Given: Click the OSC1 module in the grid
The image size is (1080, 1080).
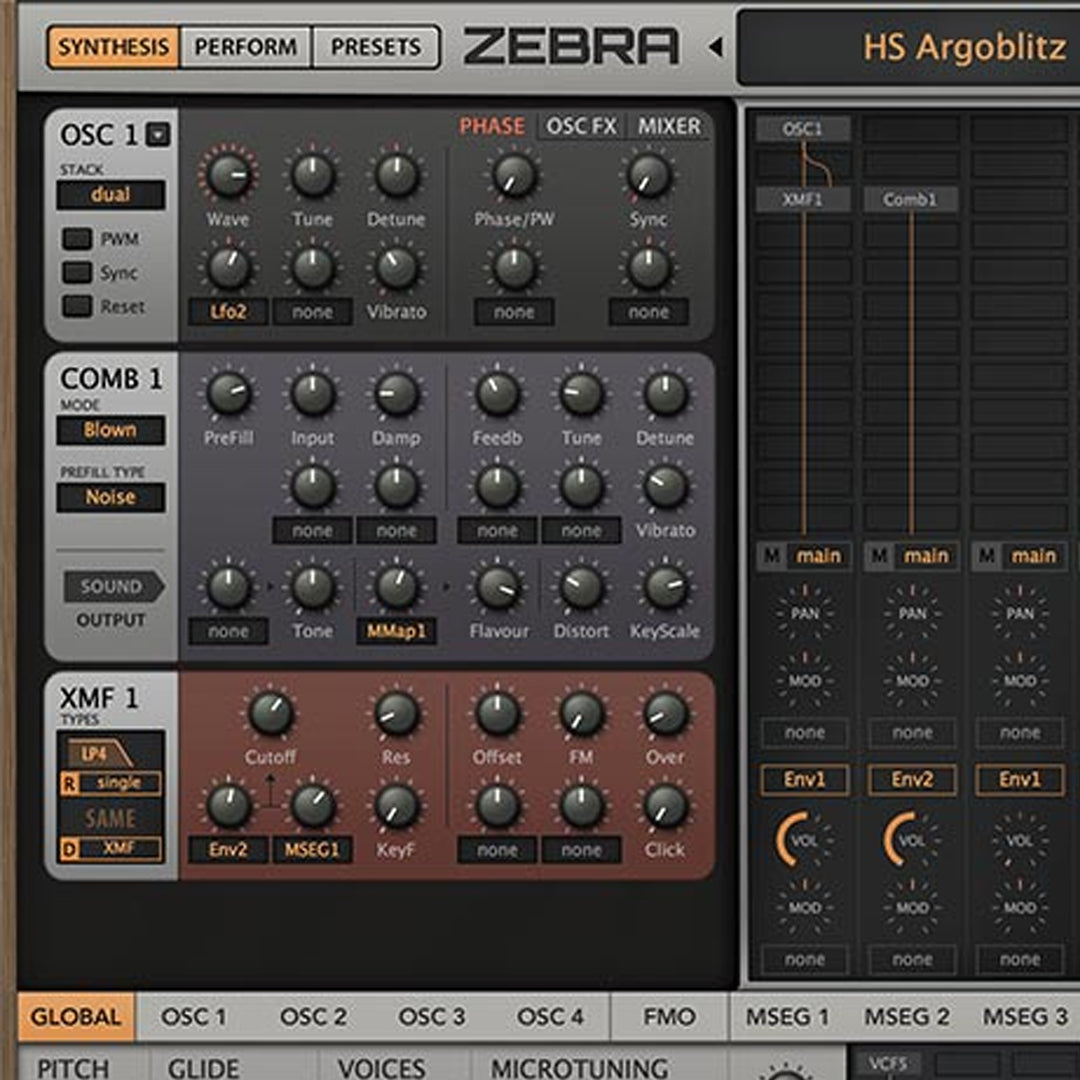Looking at the screenshot, I should (x=803, y=129).
